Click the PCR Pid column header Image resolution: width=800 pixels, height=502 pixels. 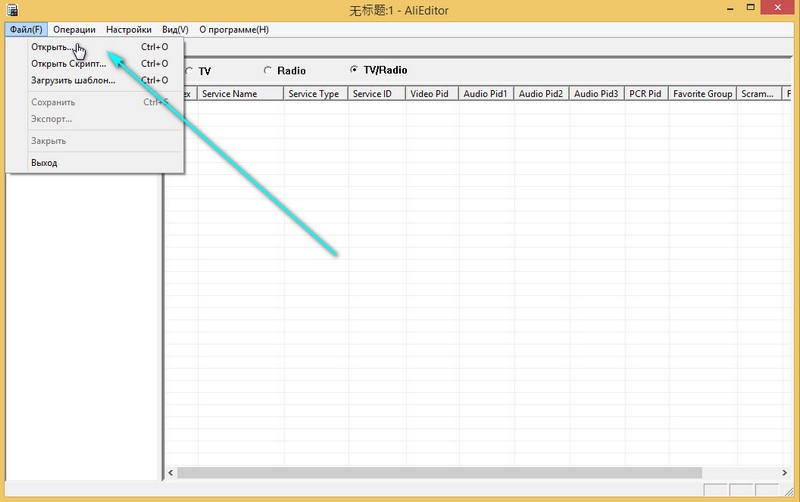tap(646, 94)
